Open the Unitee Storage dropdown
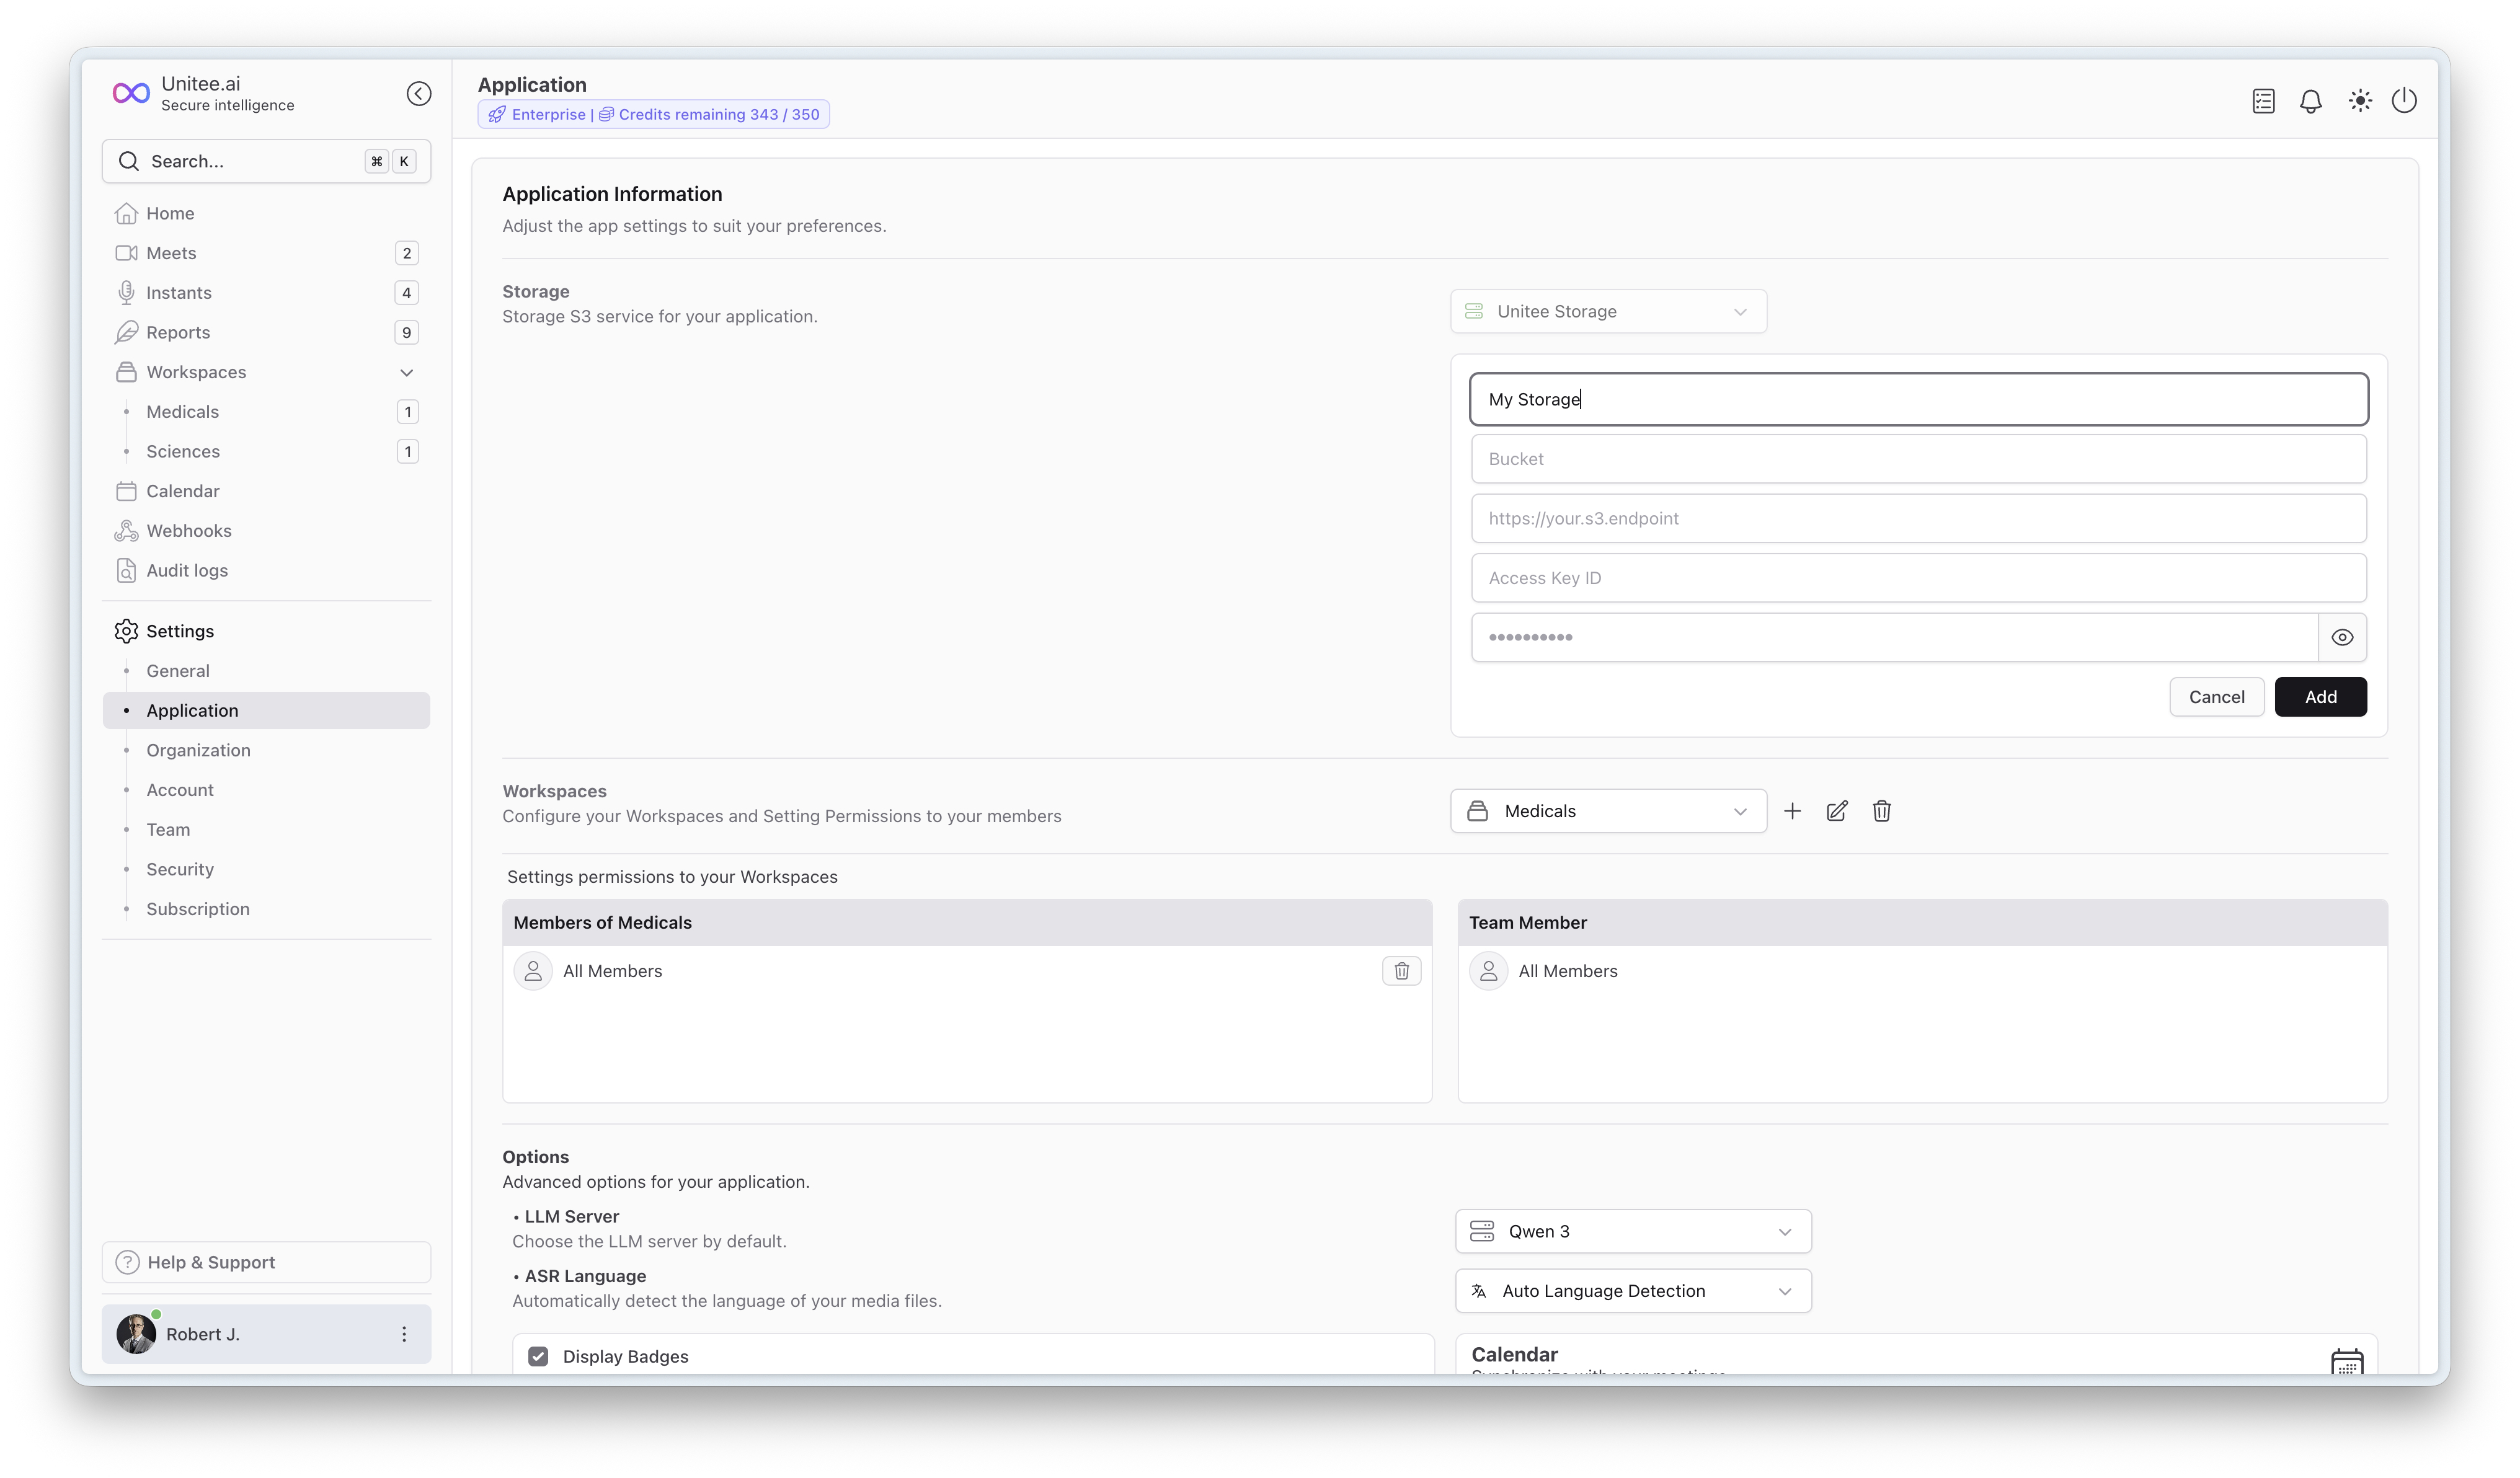The height and width of the screenshot is (1478, 2520). pos(1608,312)
